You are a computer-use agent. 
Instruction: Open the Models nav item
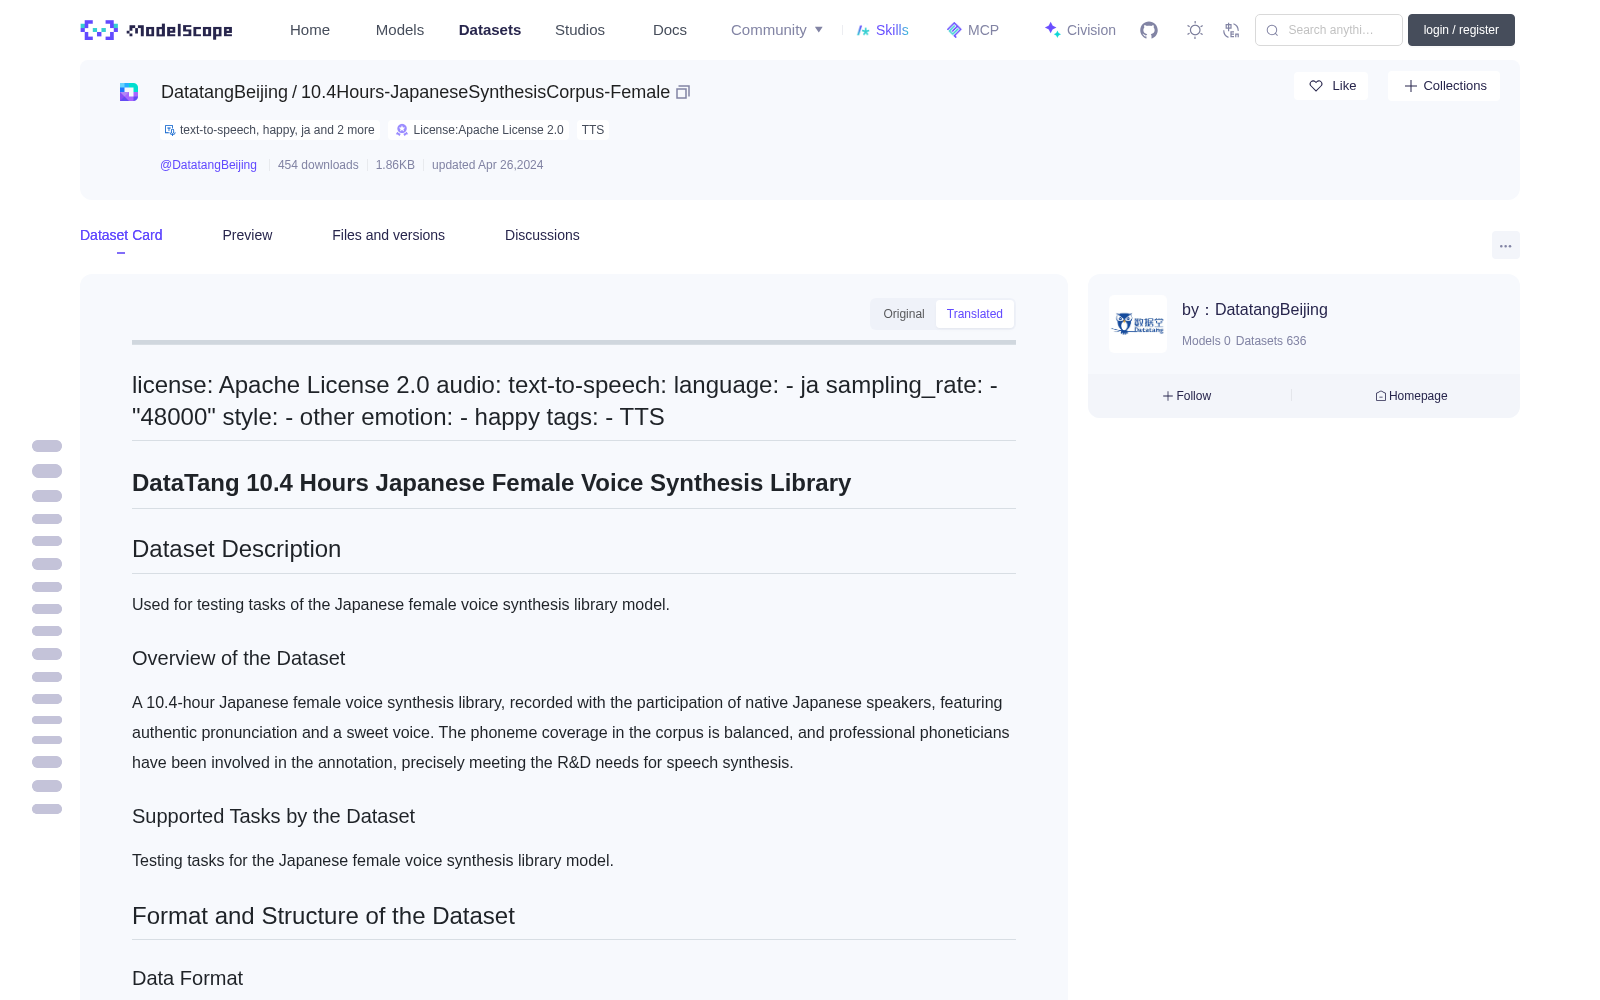pyautogui.click(x=400, y=30)
